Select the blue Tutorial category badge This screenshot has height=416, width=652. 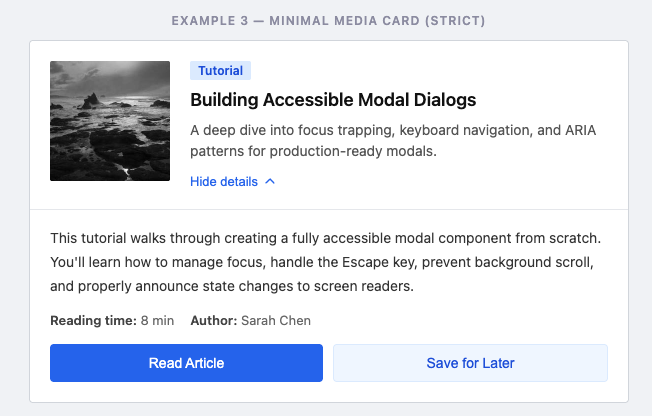pyautogui.click(x=220, y=71)
